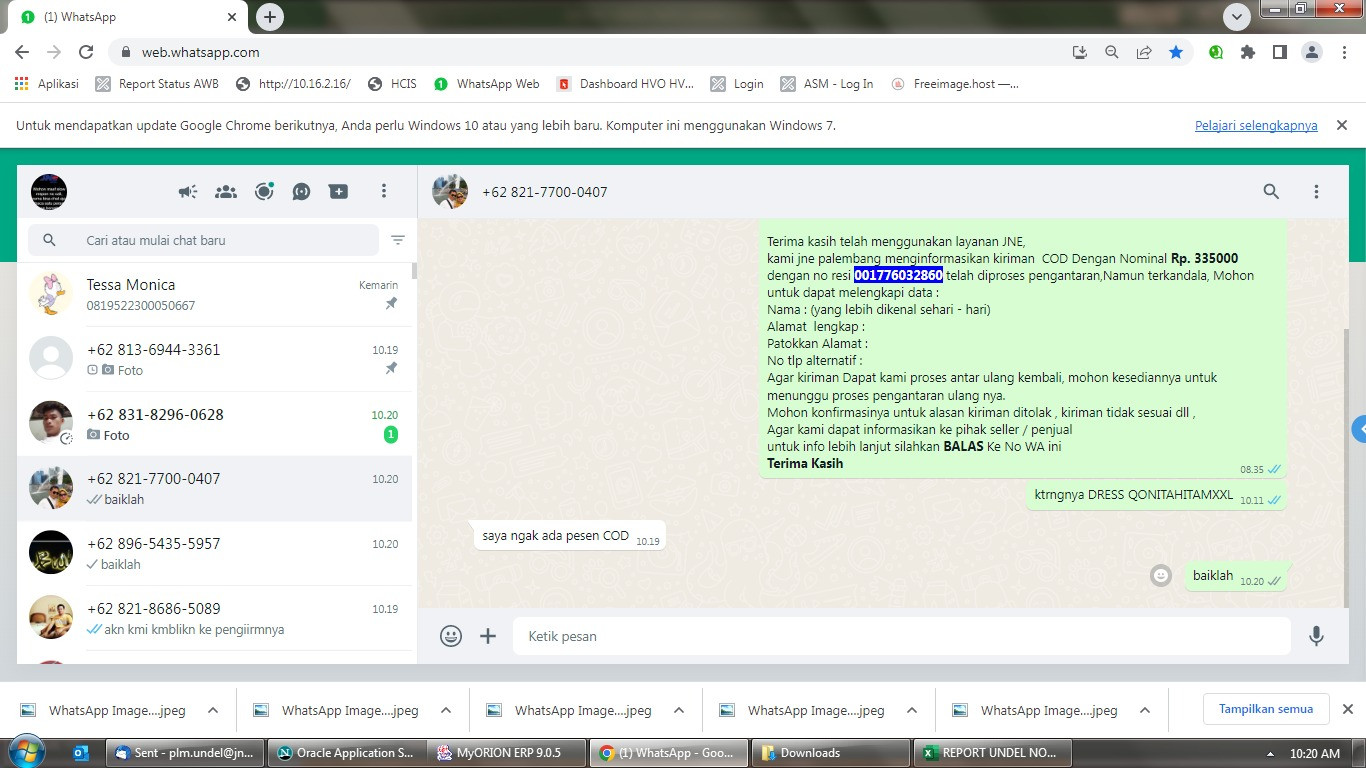The image size is (1366, 768).
Task: Click the pin icon on Tessa Monica chat
Action: tap(391, 304)
